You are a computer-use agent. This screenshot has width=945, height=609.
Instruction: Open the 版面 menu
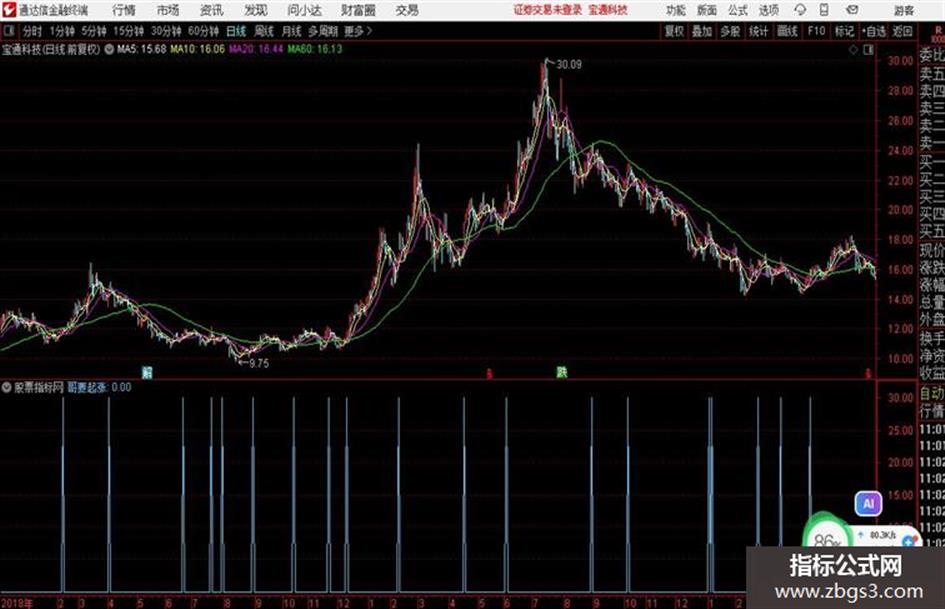tap(707, 10)
